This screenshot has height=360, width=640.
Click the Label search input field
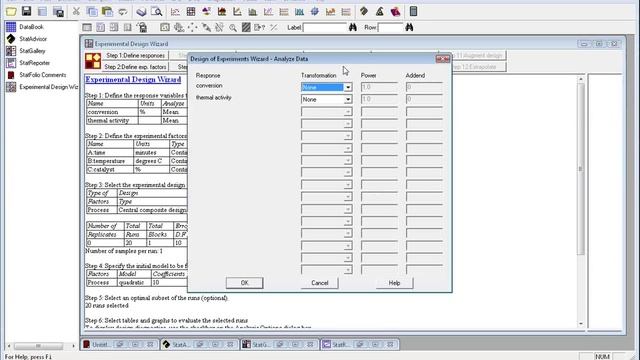(x=324, y=27)
